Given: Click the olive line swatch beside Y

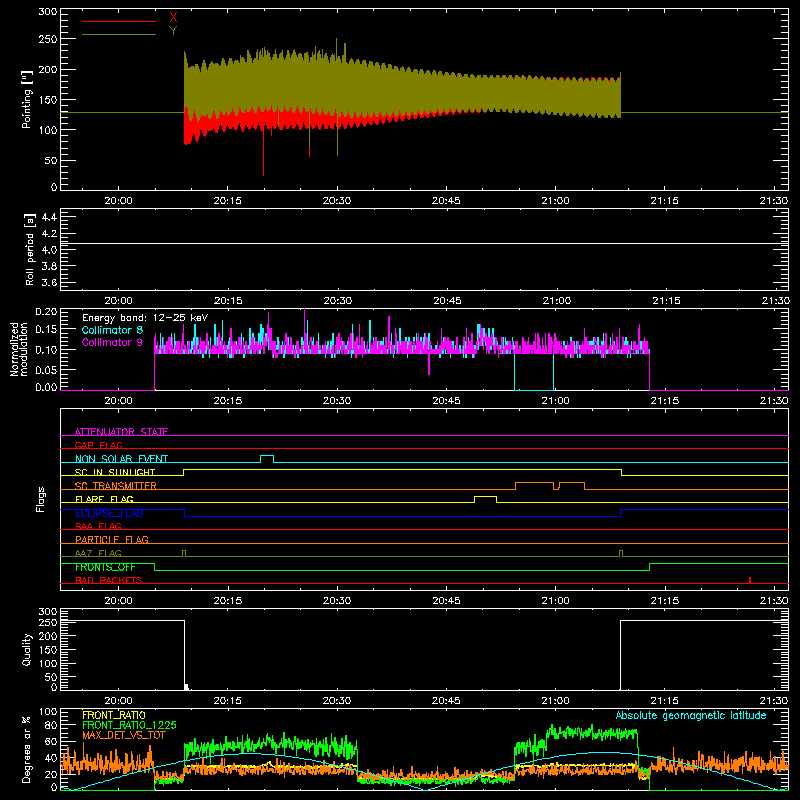Looking at the screenshot, I should 119,34.
